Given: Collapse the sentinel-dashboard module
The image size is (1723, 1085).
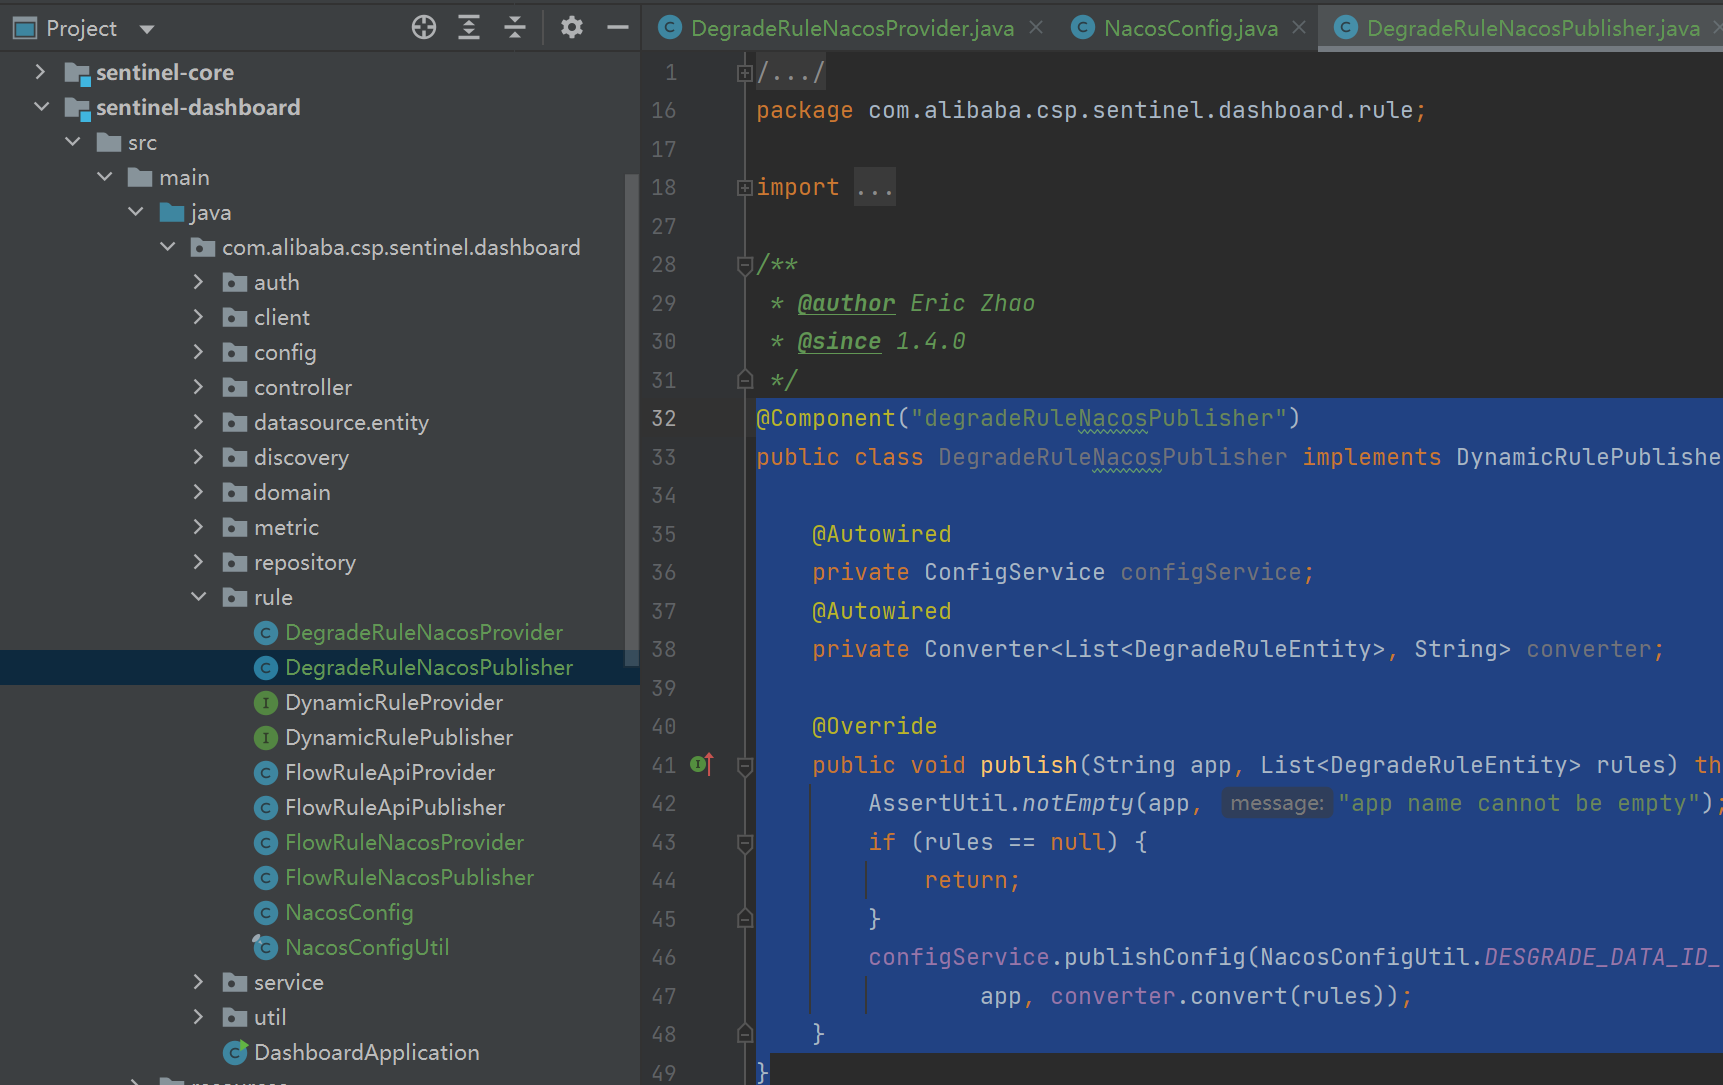Looking at the screenshot, I should (x=41, y=107).
